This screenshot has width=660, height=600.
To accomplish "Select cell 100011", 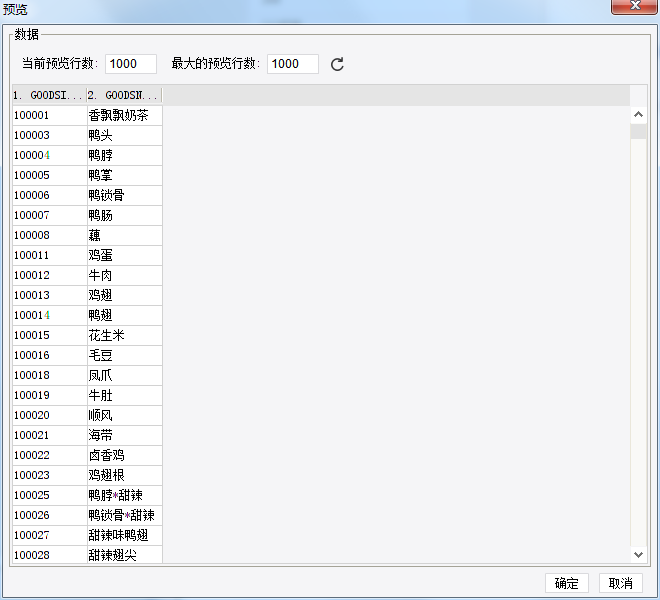I will click(x=50, y=255).
